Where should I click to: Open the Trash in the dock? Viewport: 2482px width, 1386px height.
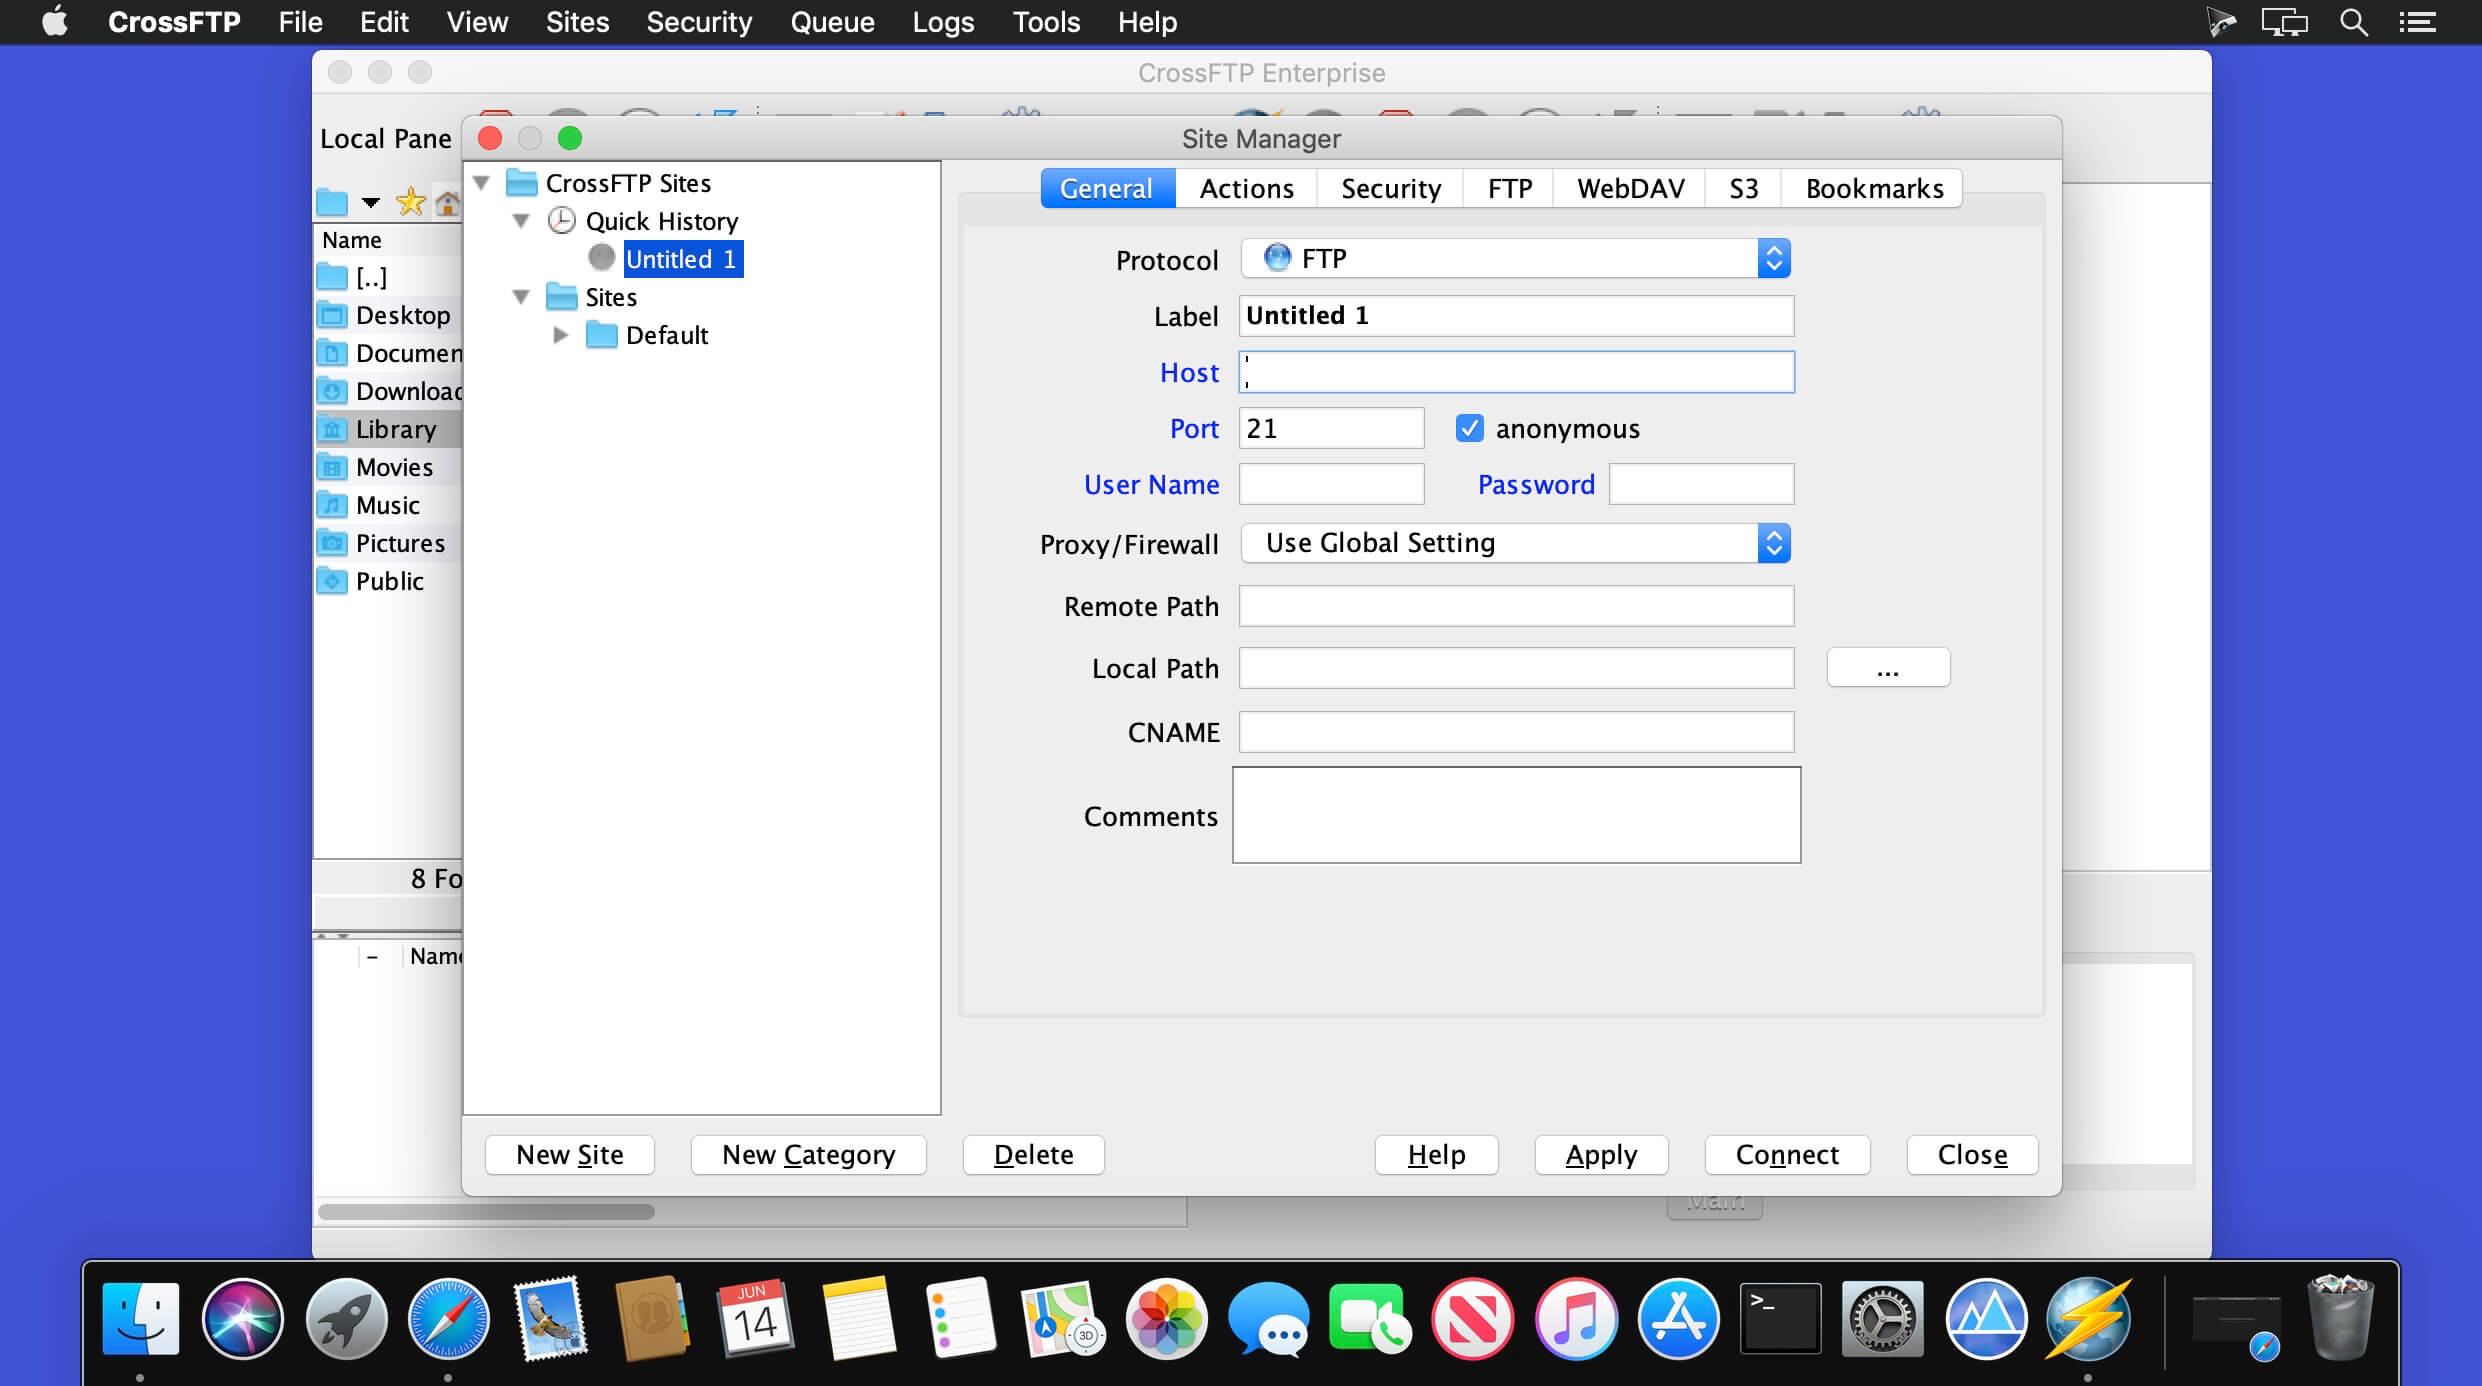point(2340,1319)
